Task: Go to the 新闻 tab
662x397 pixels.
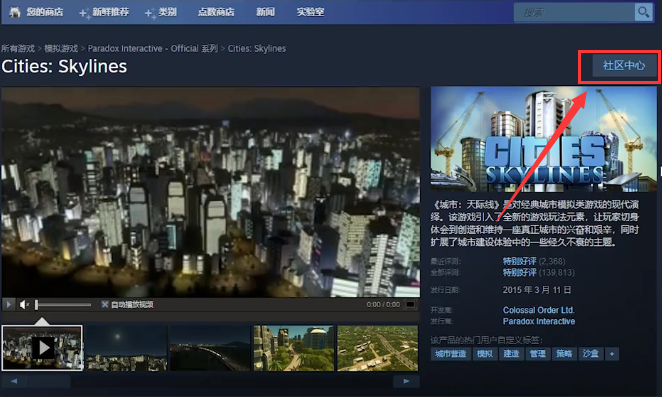Action: 265,12
